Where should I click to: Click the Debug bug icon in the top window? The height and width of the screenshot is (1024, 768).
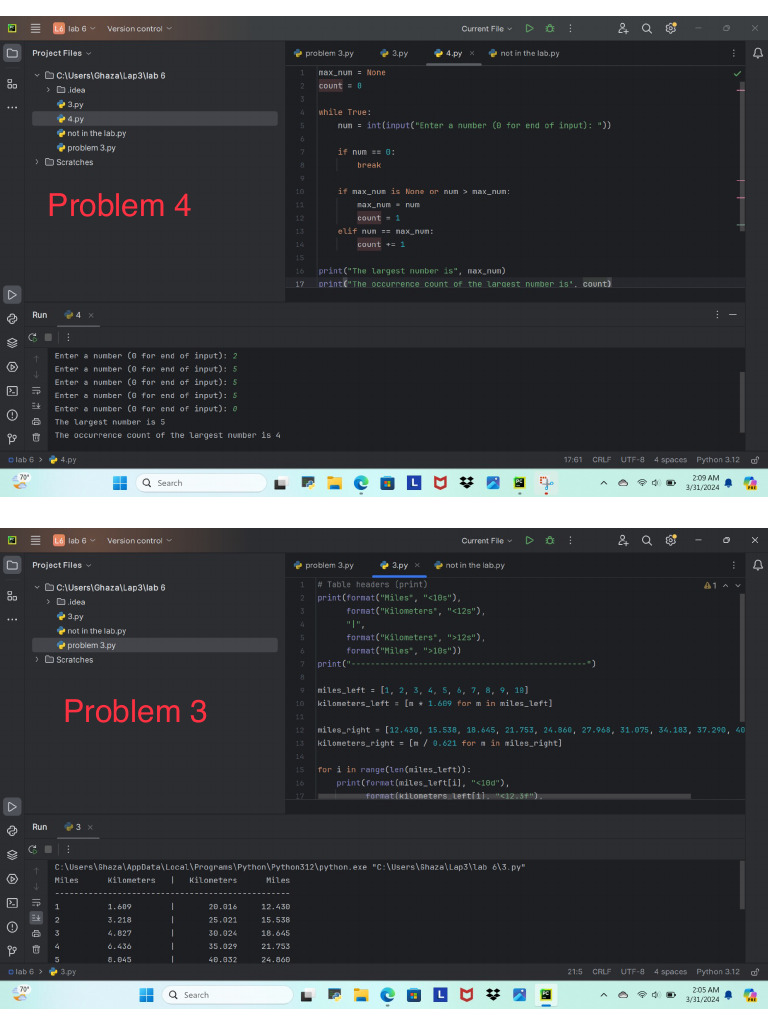click(x=549, y=28)
